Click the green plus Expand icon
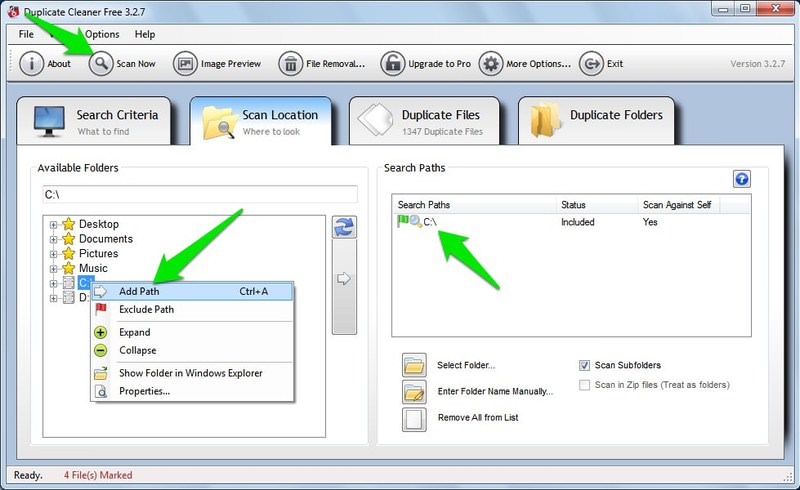 pyautogui.click(x=101, y=332)
